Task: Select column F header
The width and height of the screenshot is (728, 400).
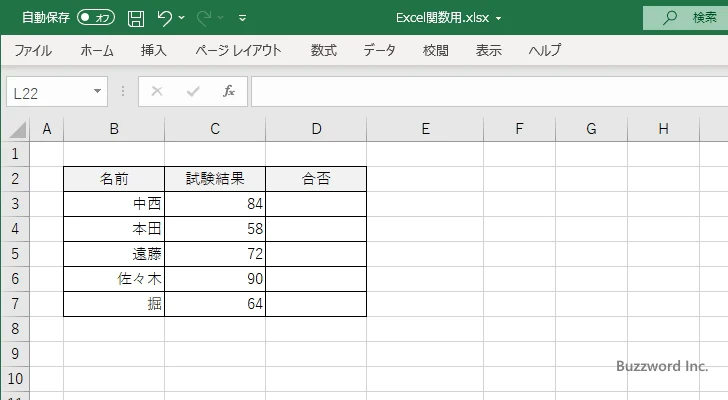Action: coord(519,129)
